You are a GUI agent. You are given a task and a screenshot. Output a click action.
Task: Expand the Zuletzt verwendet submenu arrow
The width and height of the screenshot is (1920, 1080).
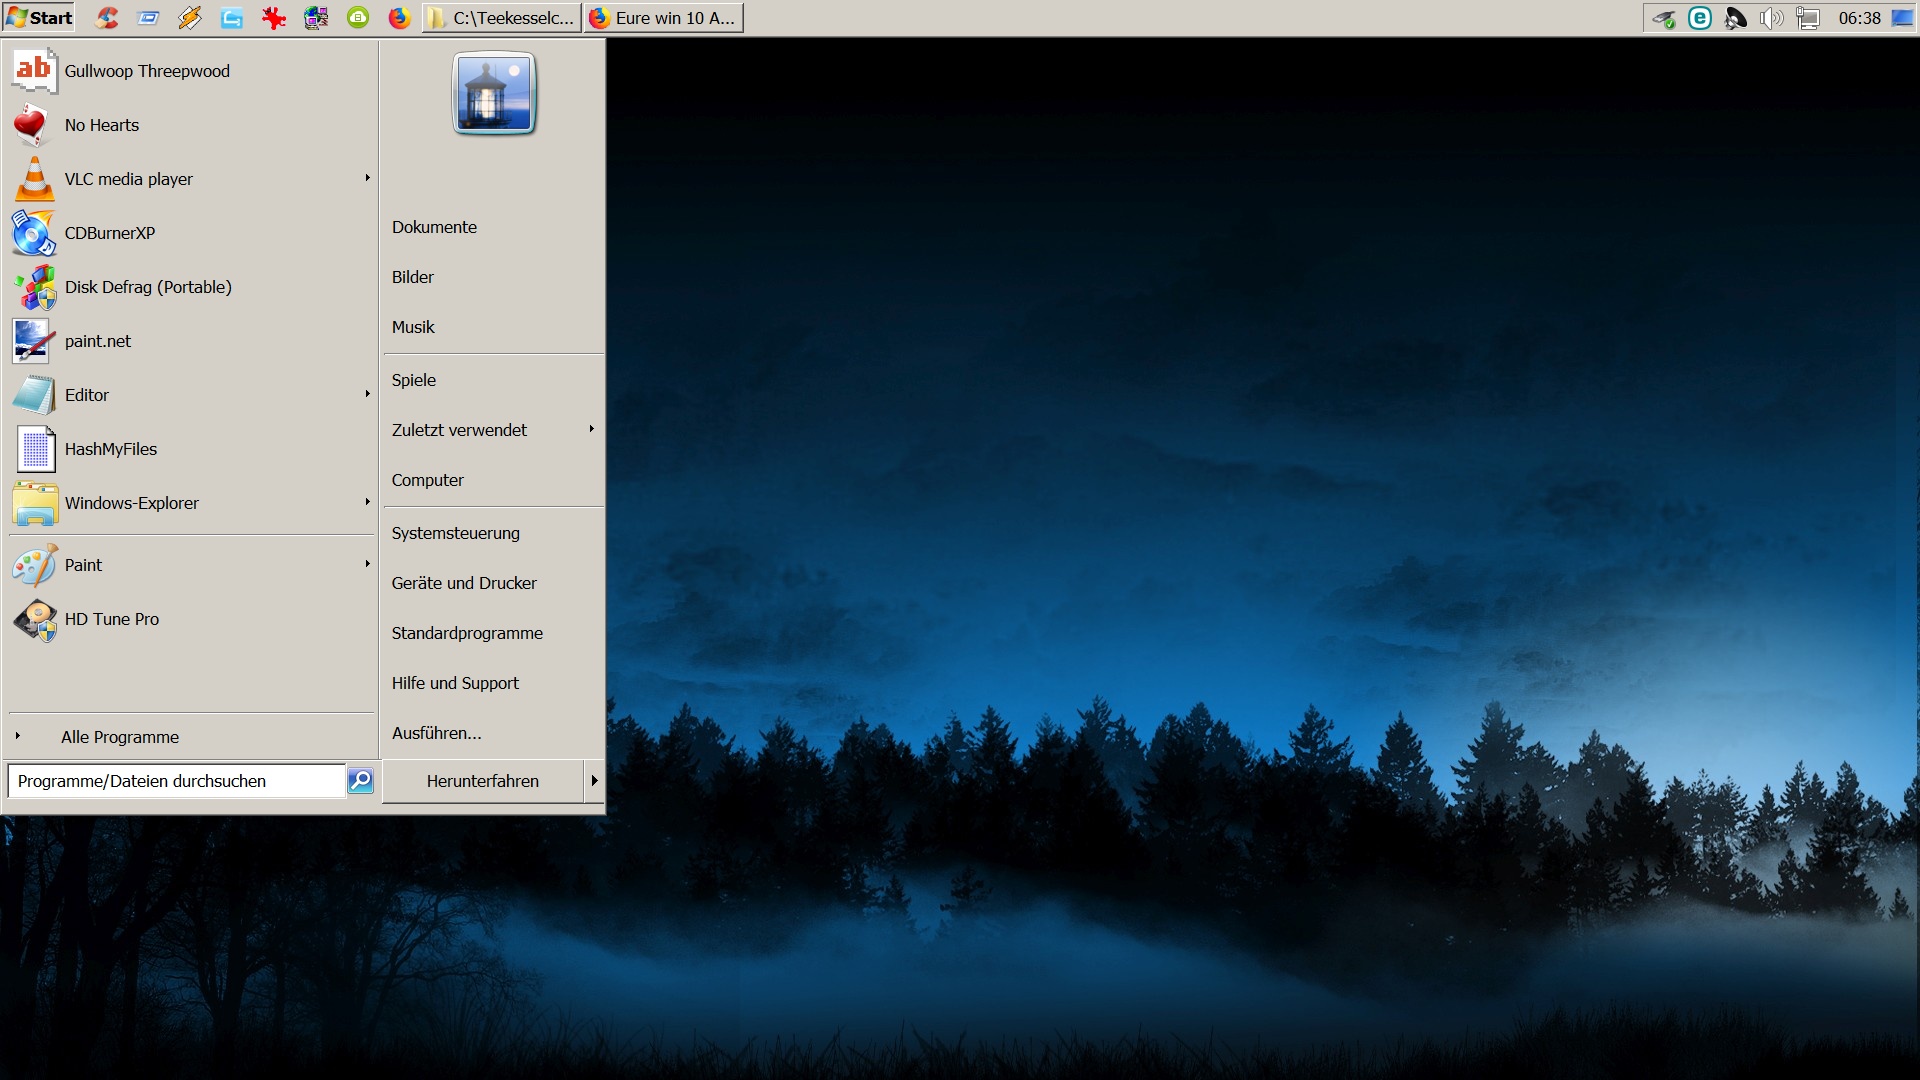click(591, 429)
